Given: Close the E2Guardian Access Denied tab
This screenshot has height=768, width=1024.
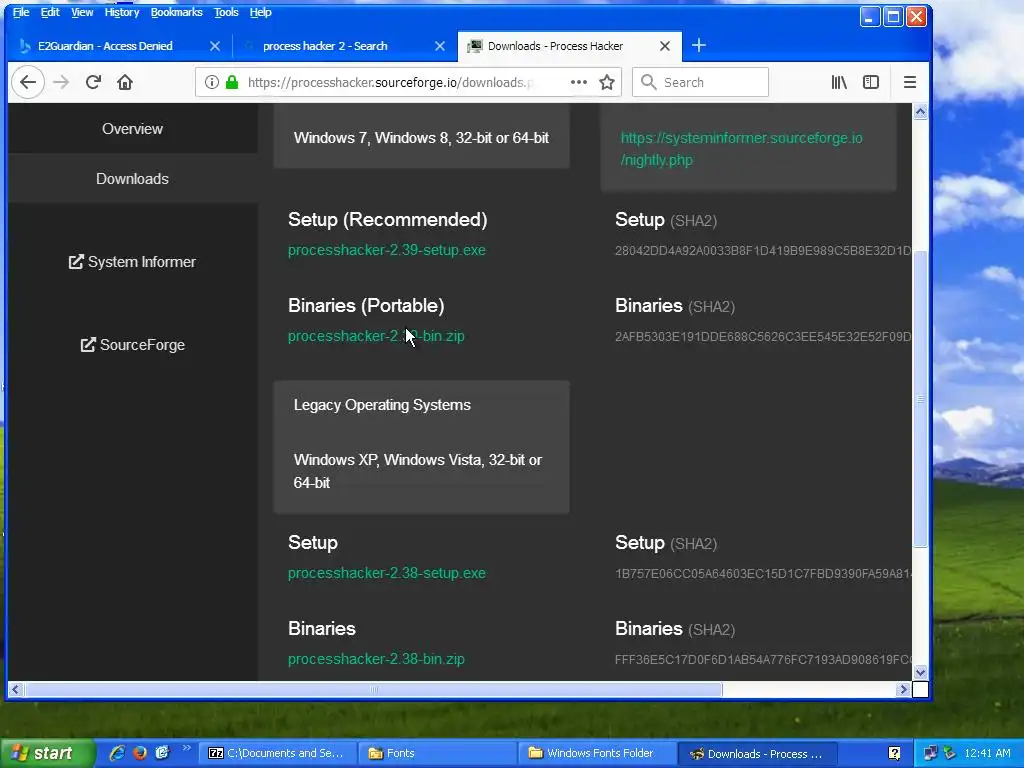Looking at the screenshot, I should (215, 46).
